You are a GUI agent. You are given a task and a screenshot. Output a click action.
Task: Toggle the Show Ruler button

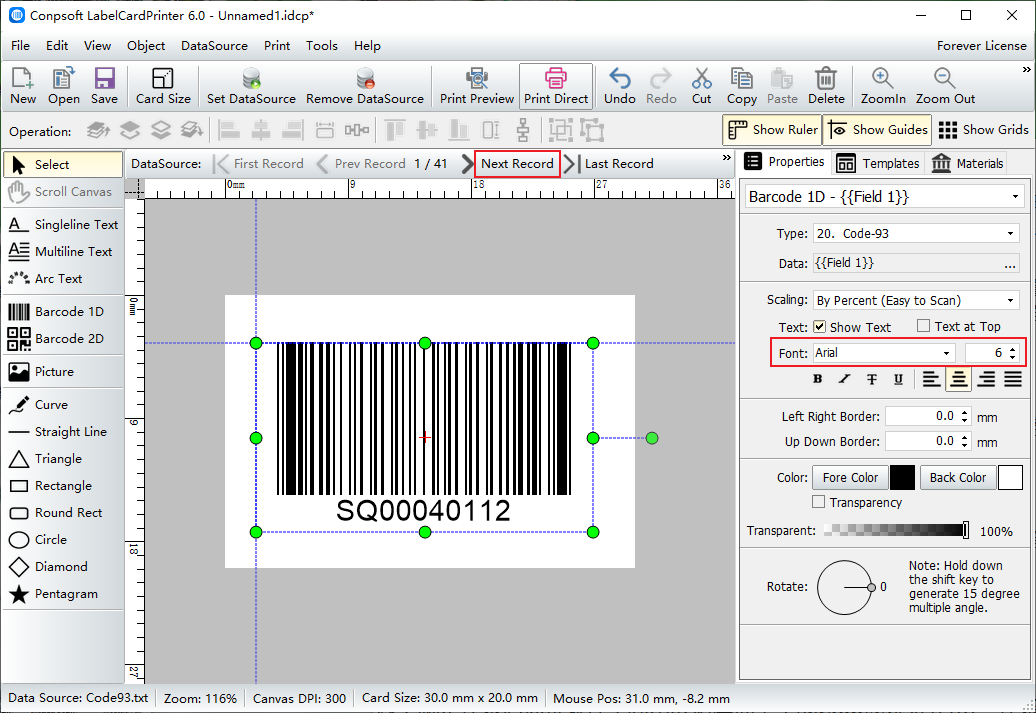pos(772,130)
